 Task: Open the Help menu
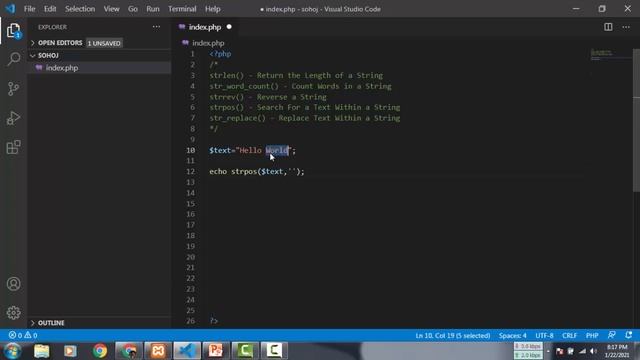[212, 9]
